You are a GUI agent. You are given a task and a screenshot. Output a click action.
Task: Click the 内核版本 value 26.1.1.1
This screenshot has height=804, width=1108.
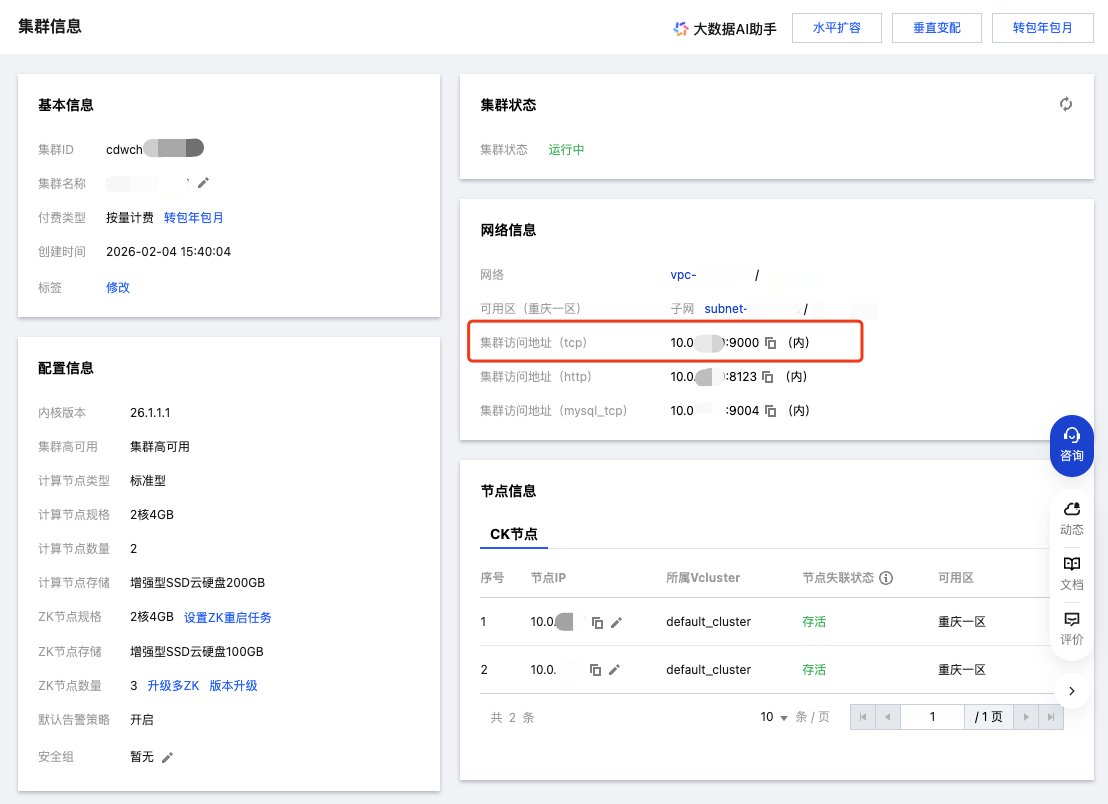tap(150, 413)
